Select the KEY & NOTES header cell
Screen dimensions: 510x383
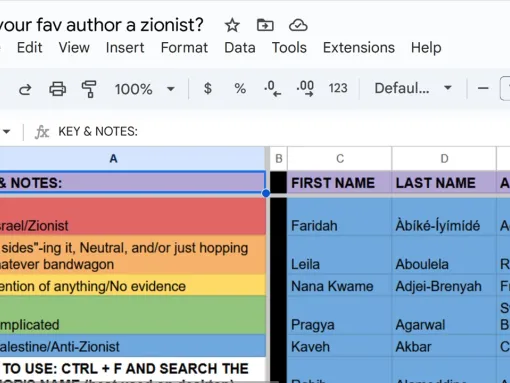coord(133,182)
